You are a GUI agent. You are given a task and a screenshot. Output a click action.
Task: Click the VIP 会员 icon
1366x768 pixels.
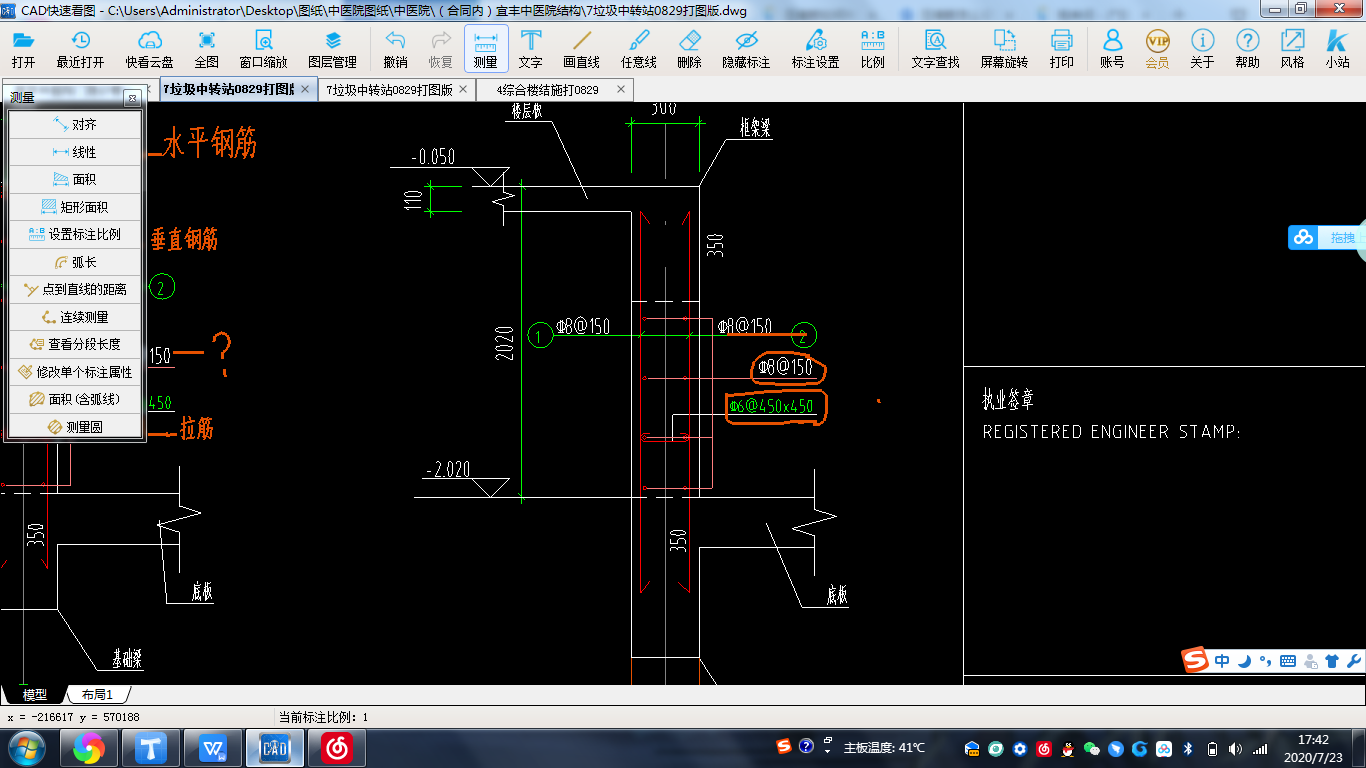pyautogui.click(x=1157, y=49)
